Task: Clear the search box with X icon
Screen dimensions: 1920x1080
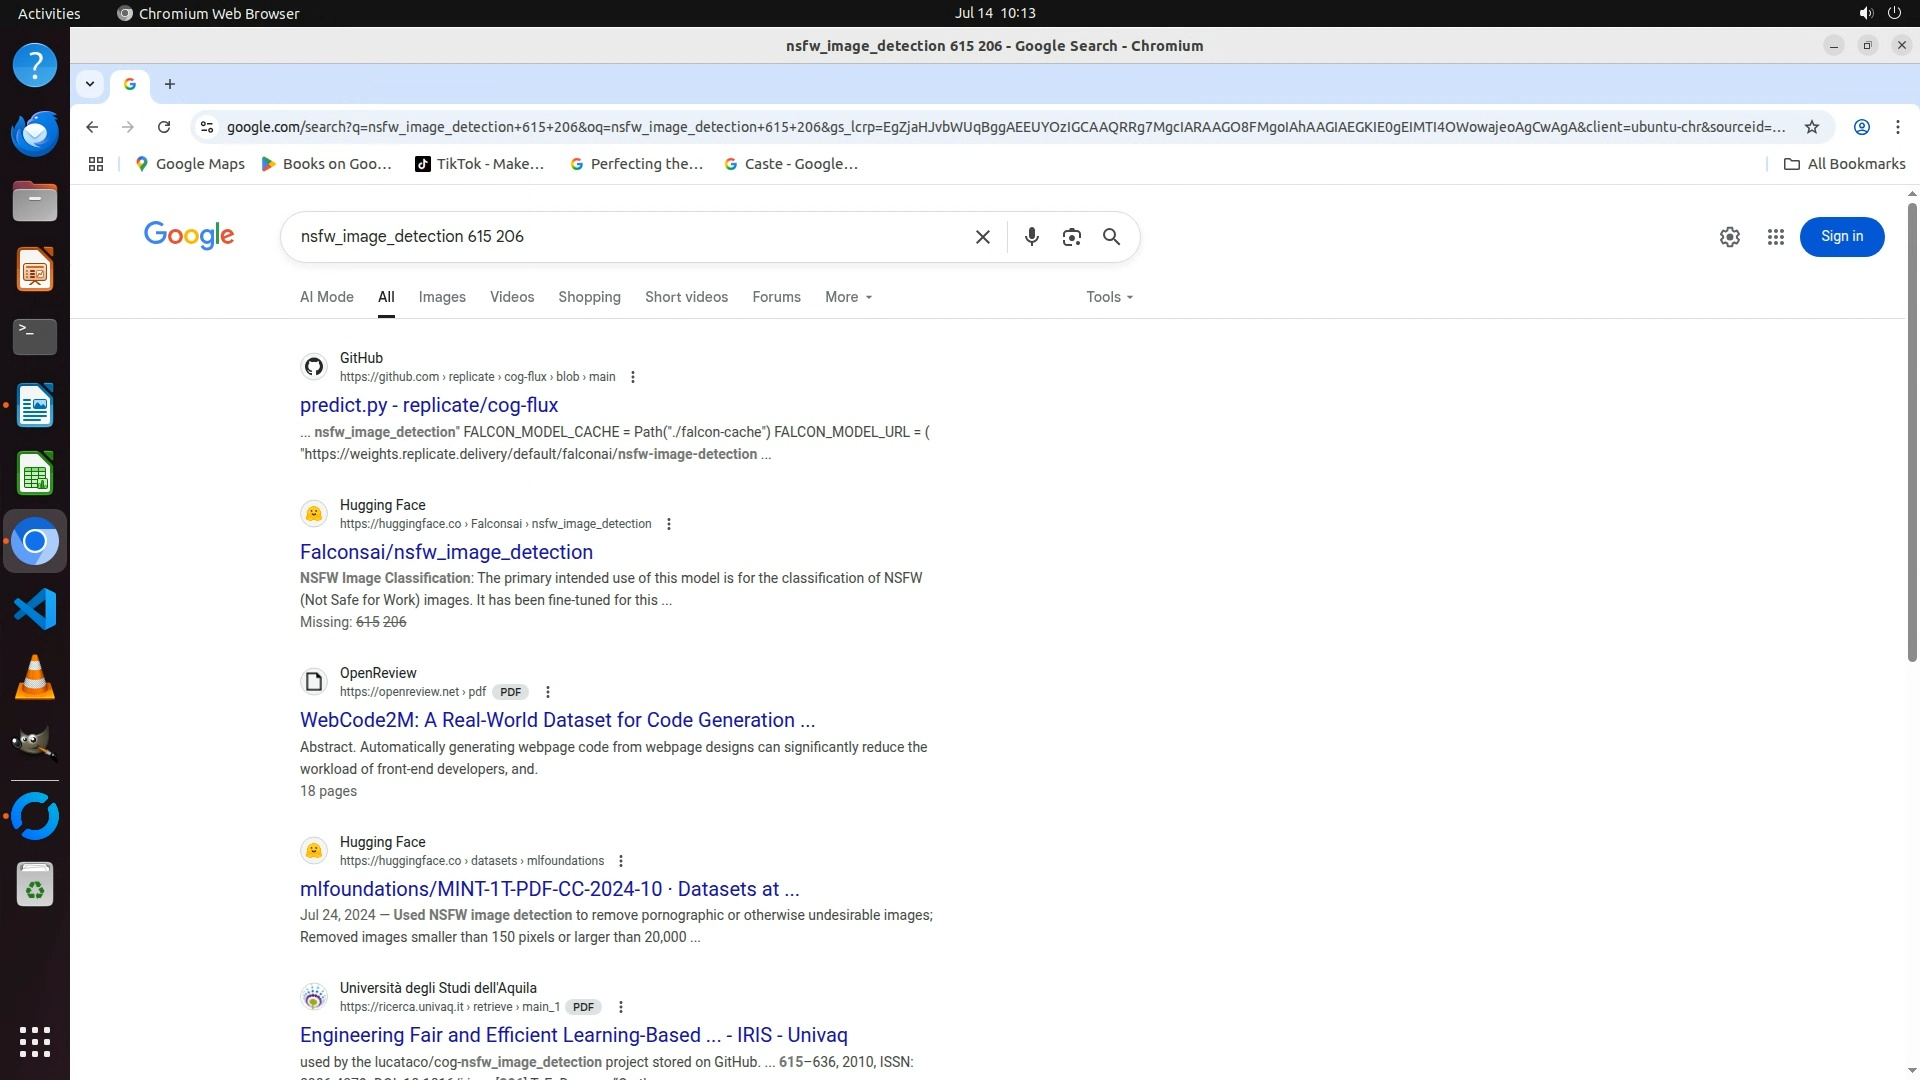Action: (x=982, y=237)
